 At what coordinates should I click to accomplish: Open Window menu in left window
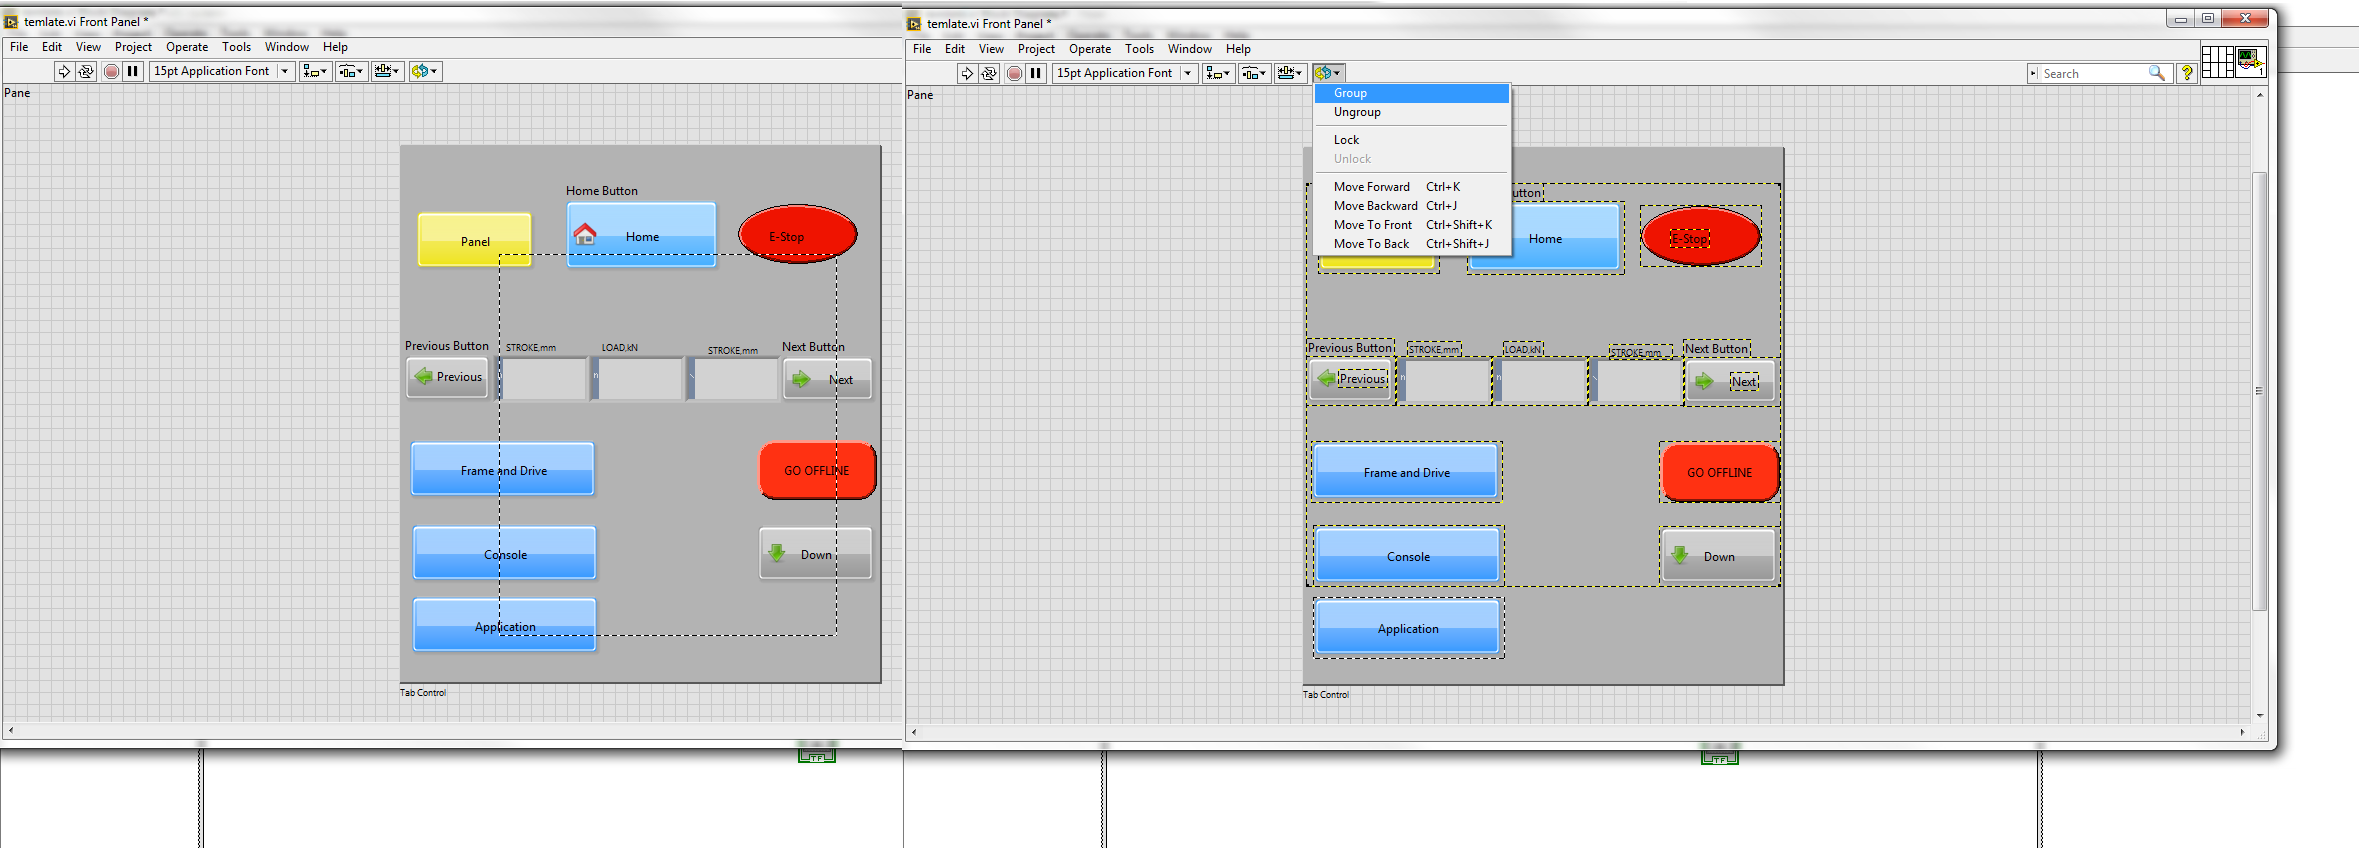pyautogui.click(x=287, y=47)
